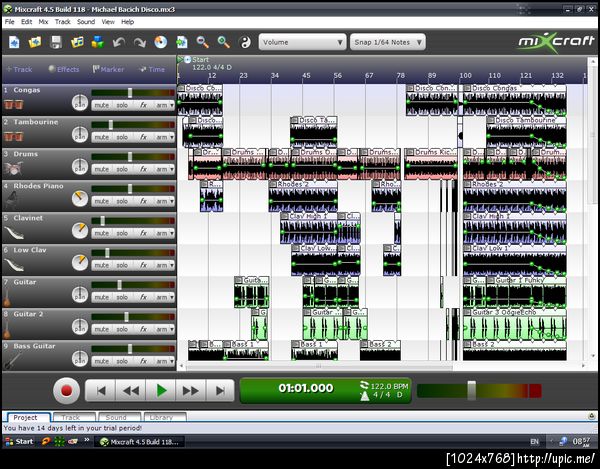Click the Redo arrow icon

[x=140, y=42]
